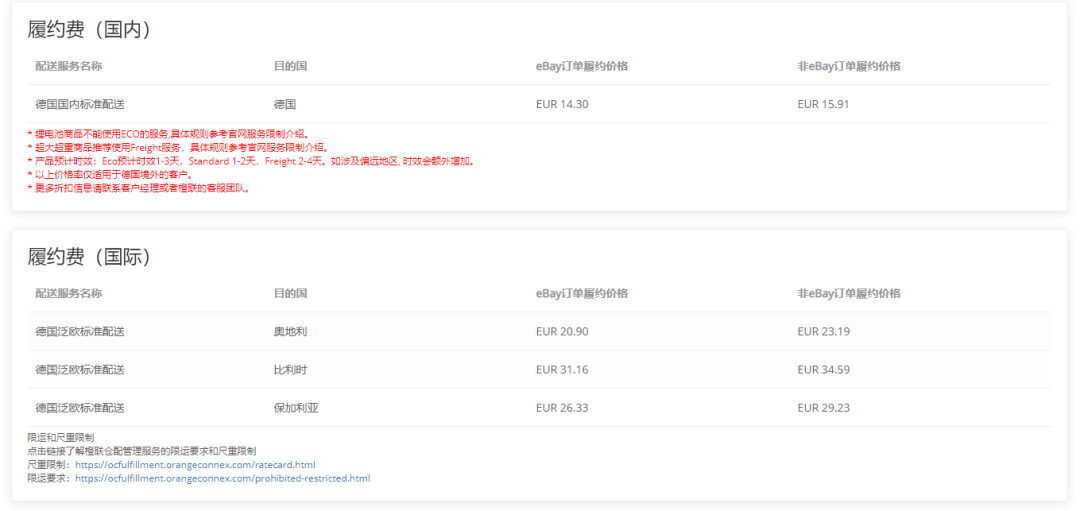Click 德国泛欧标准配送 in the 保加利亚 row
1080x511 pixels.
tap(80, 408)
